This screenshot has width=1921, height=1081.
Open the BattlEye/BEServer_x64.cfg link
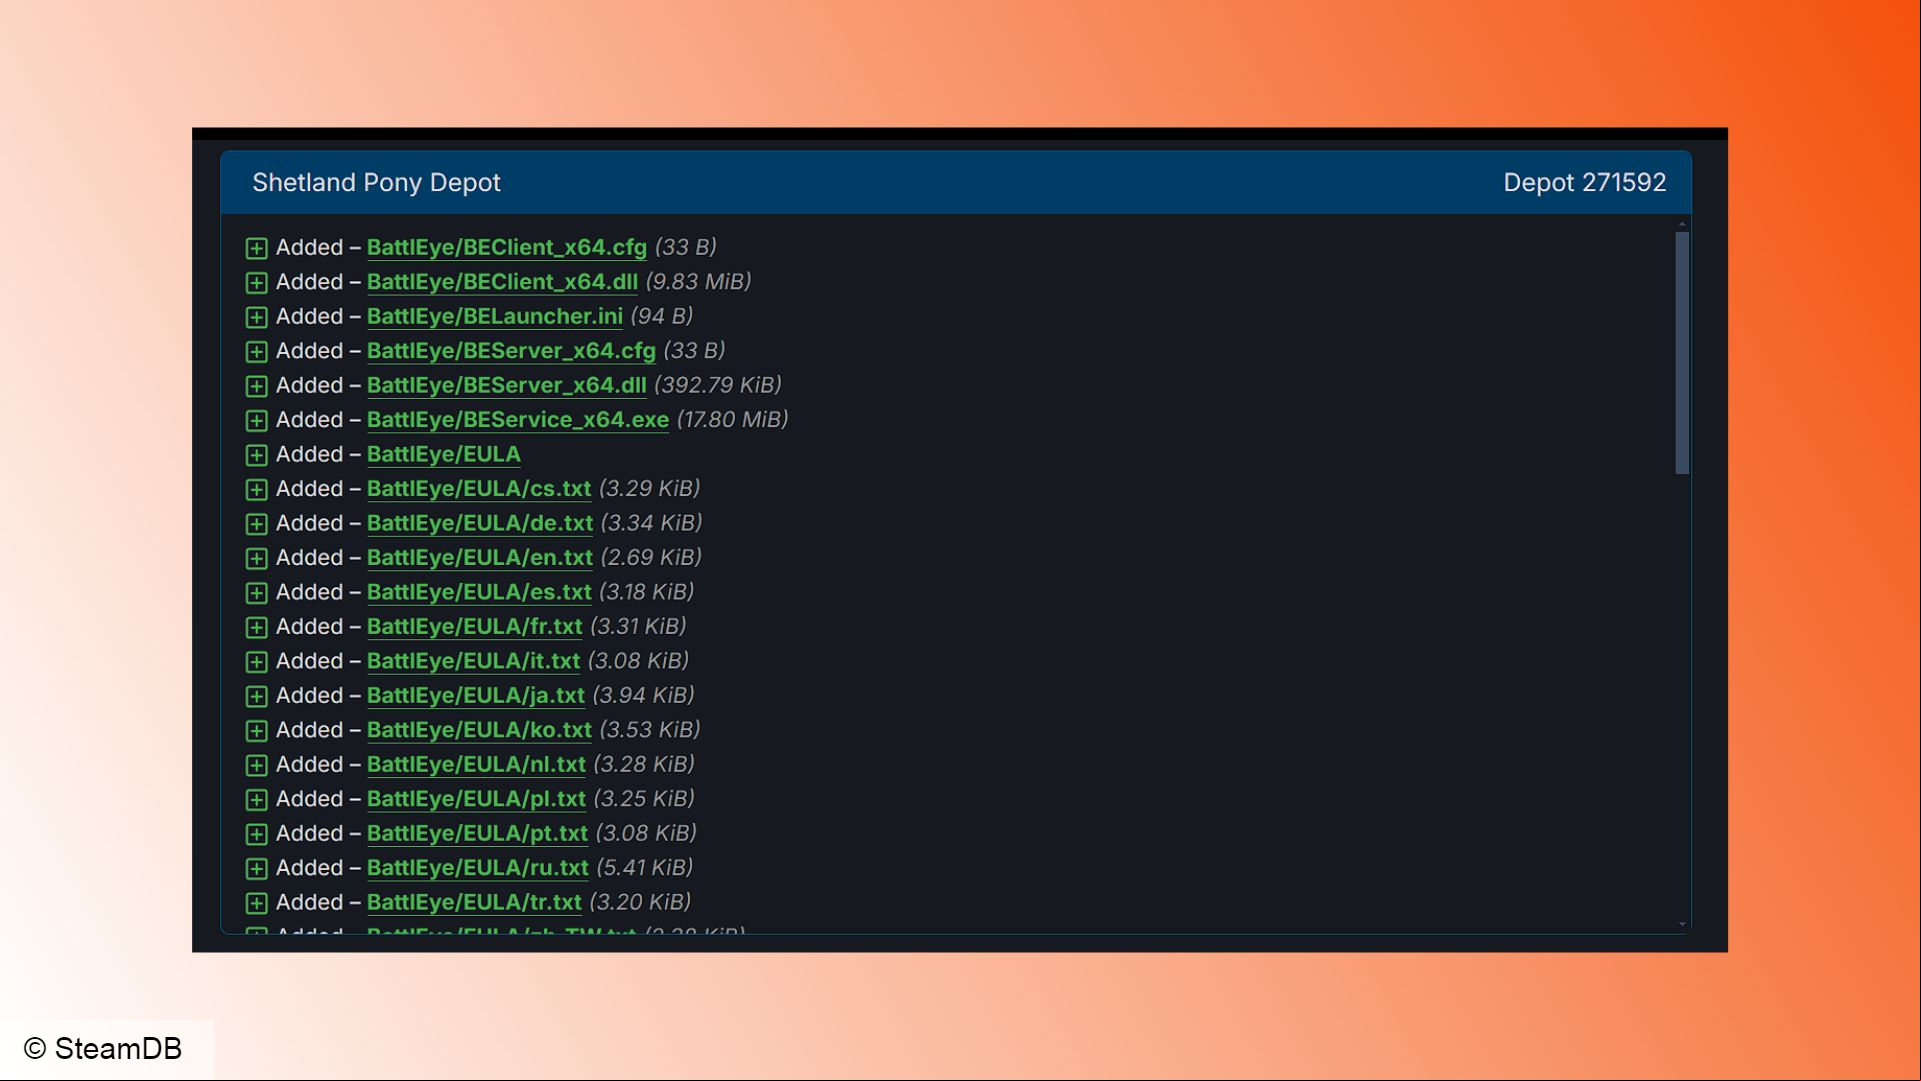coord(511,351)
